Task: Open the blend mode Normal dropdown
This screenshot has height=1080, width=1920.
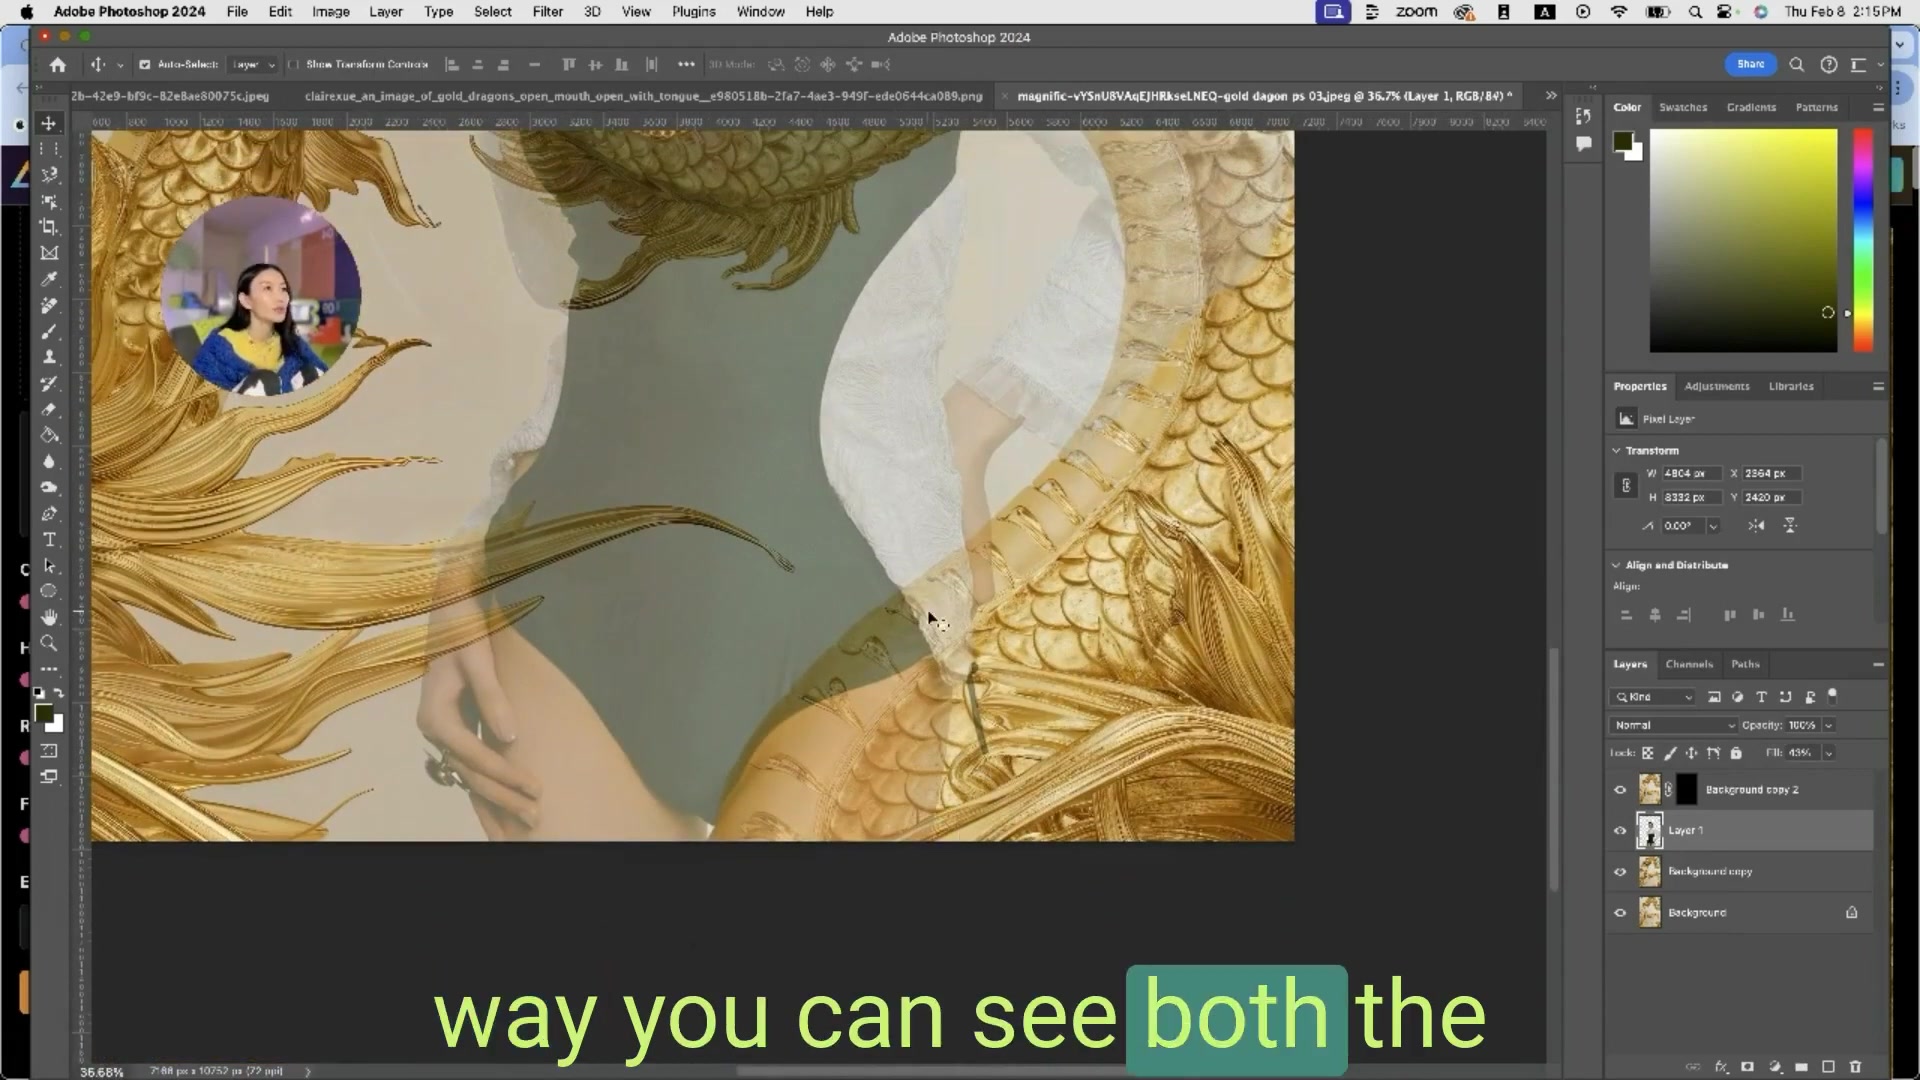Action: point(1673,725)
